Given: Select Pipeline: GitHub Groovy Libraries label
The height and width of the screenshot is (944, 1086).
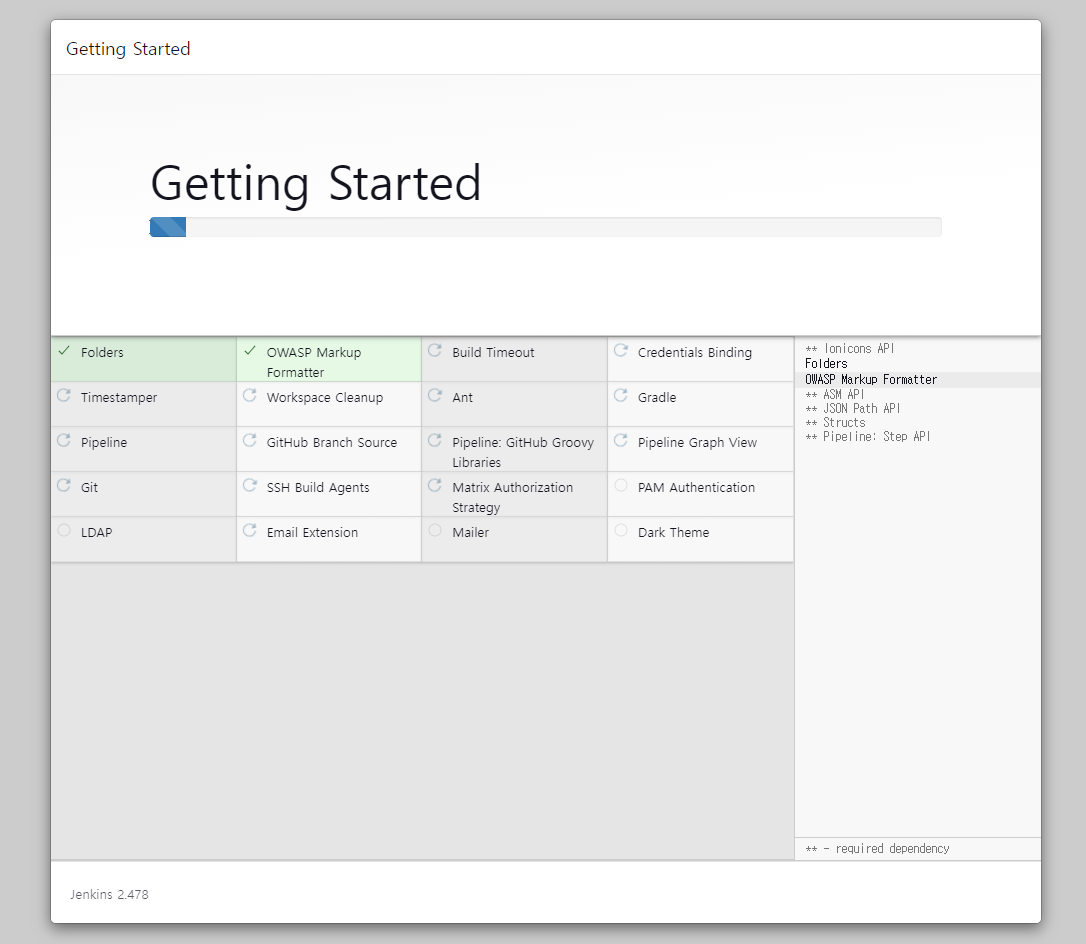Looking at the screenshot, I should click(523, 452).
